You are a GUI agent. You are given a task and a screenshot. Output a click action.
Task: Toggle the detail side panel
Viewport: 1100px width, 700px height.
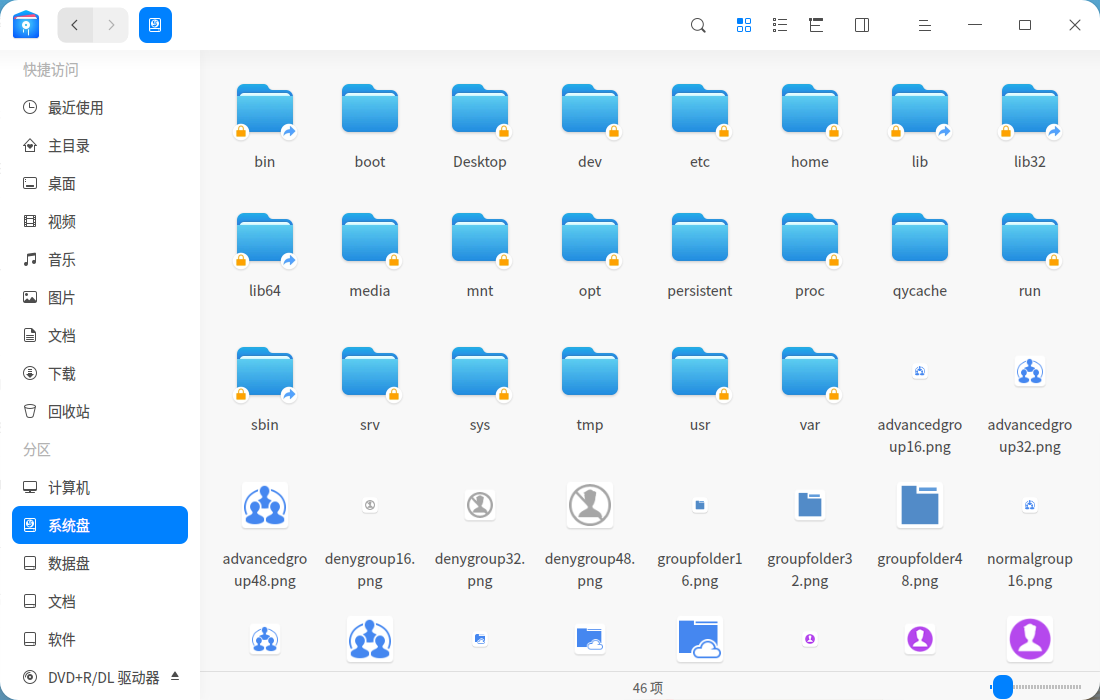click(x=862, y=26)
